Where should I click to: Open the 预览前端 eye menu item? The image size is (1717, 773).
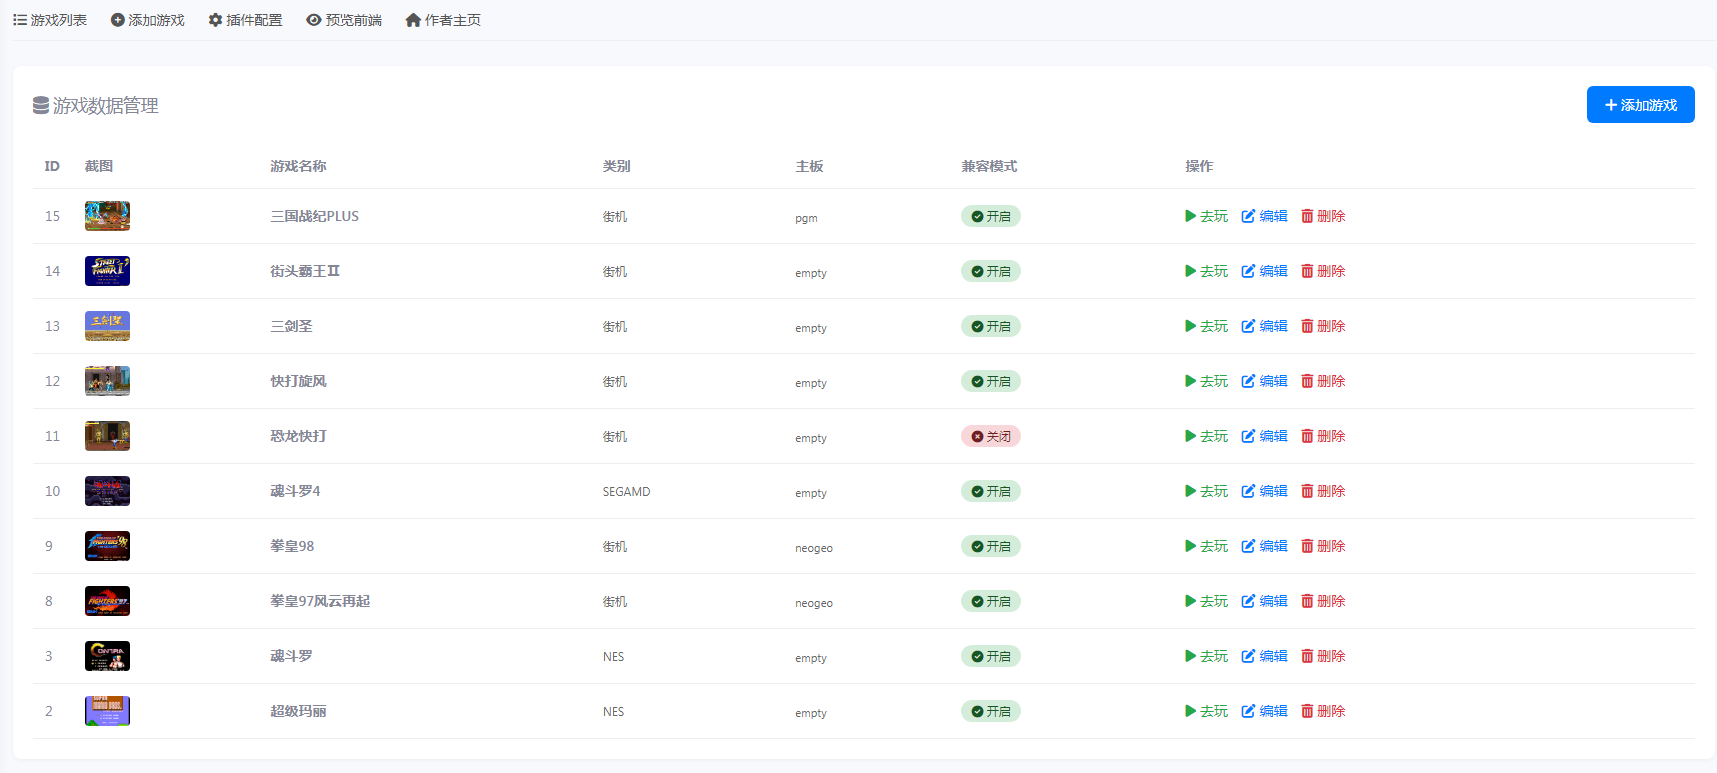344,20
